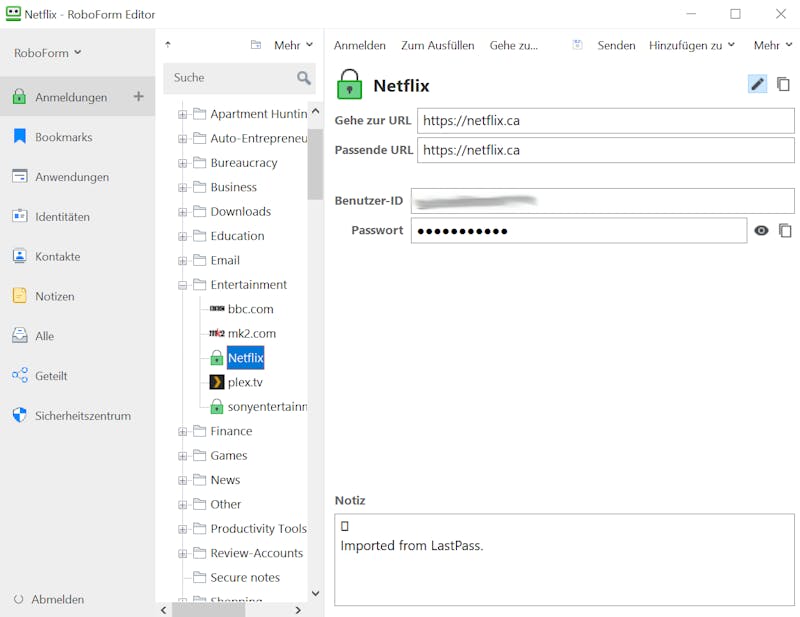Click Anmelden in the toolbar
The width and height of the screenshot is (800, 617).
click(x=360, y=45)
